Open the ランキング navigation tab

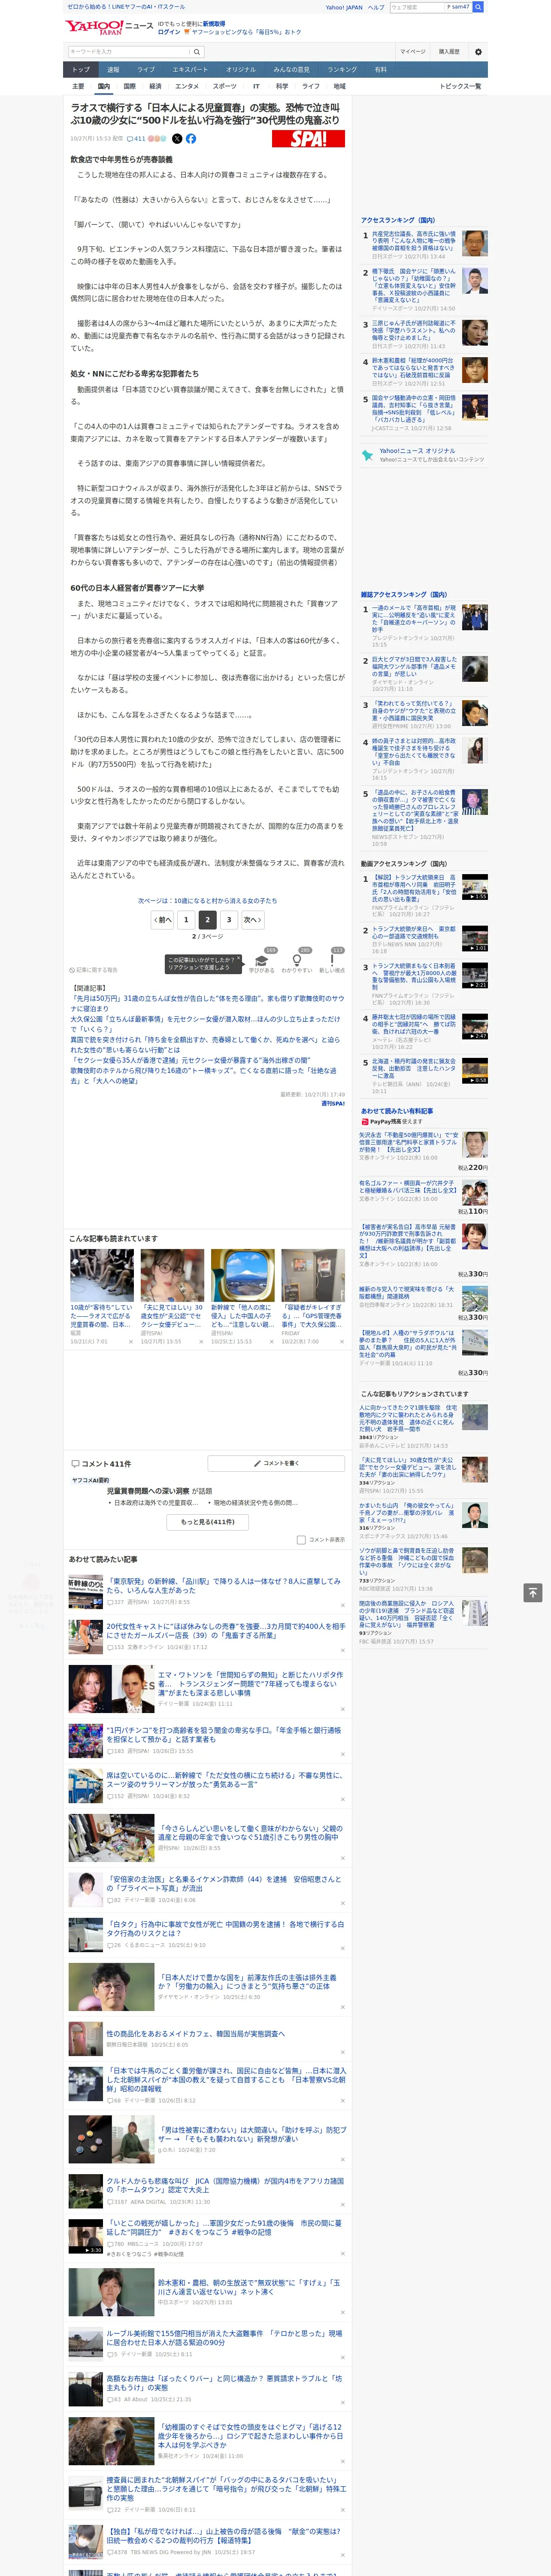[342, 70]
